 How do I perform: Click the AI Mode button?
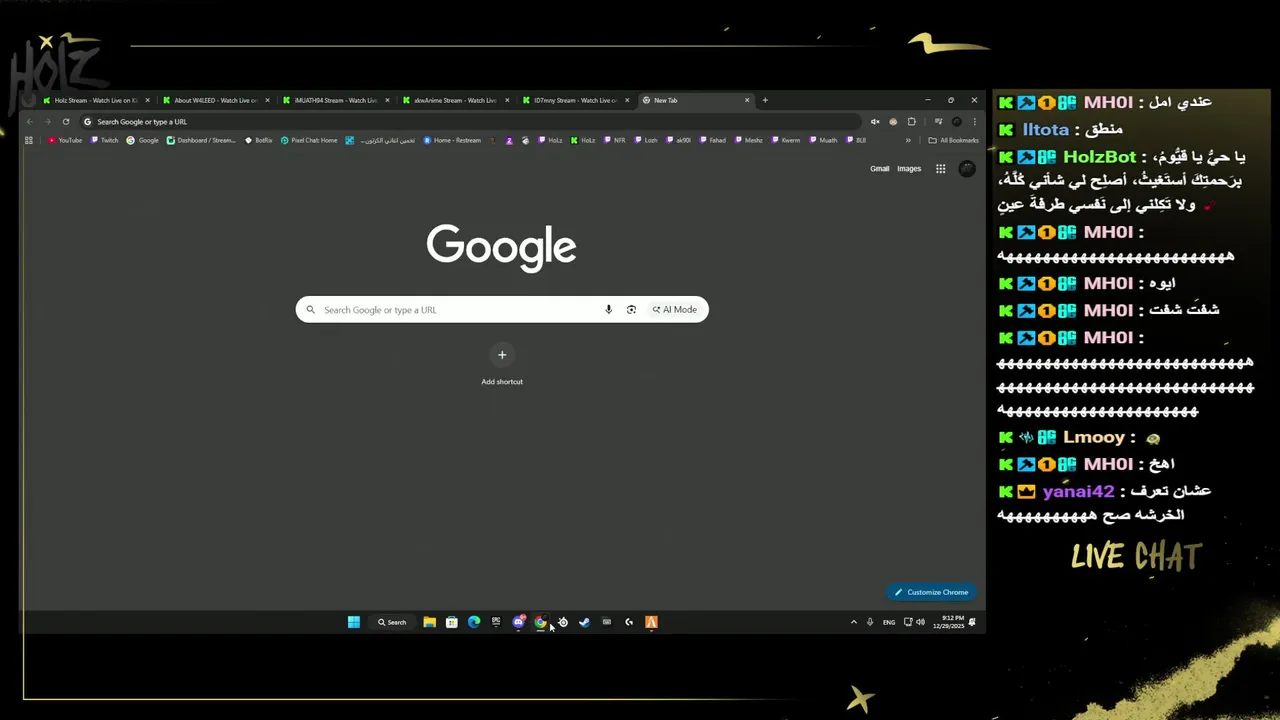click(675, 310)
